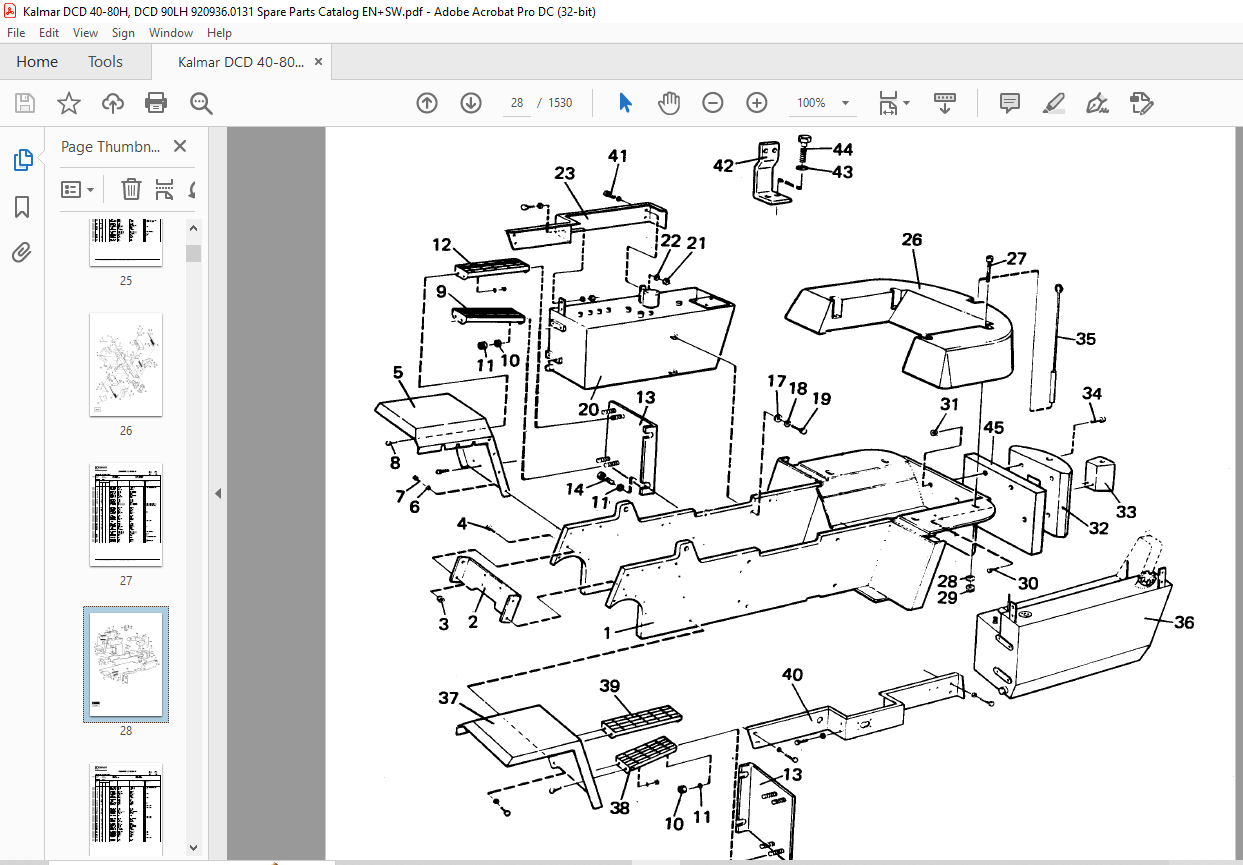The image size is (1243, 865).
Task: Close the Page Thumbnails pane
Action: [x=180, y=146]
